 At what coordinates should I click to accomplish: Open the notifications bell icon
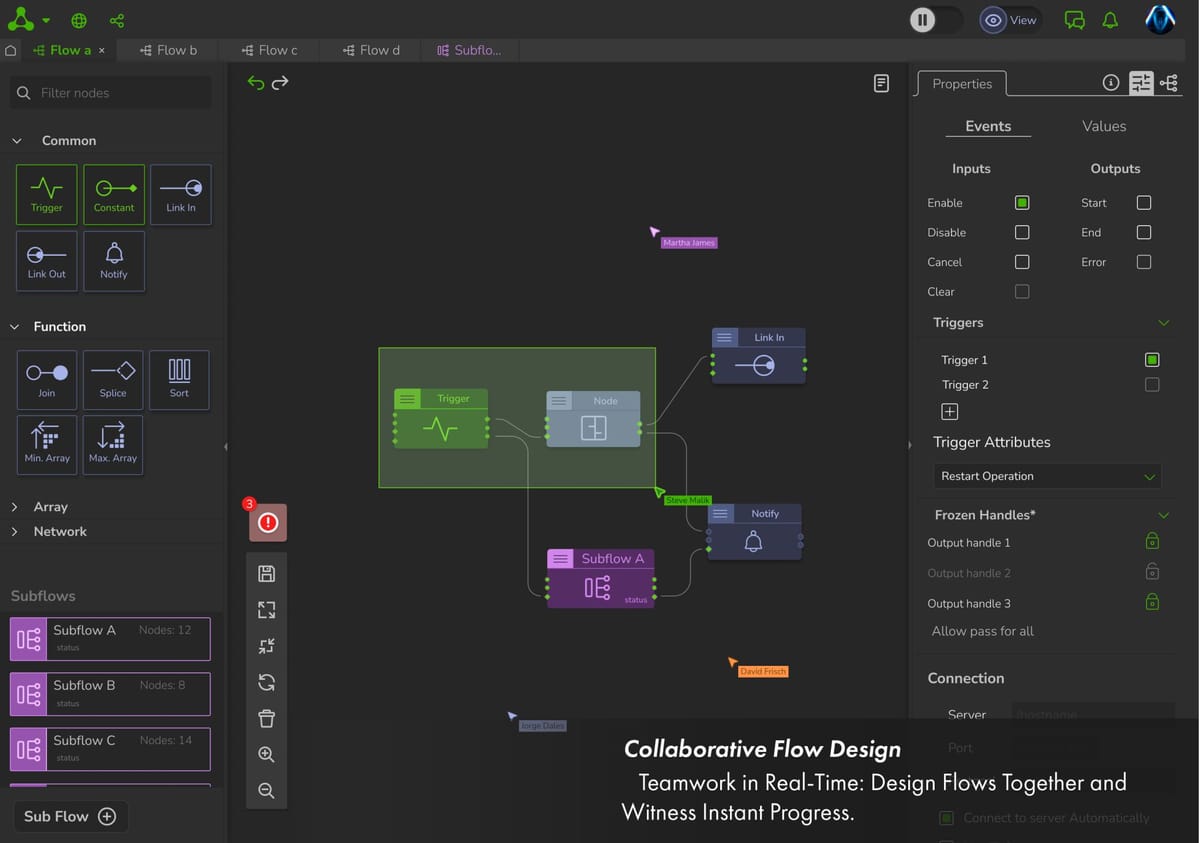point(1110,20)
